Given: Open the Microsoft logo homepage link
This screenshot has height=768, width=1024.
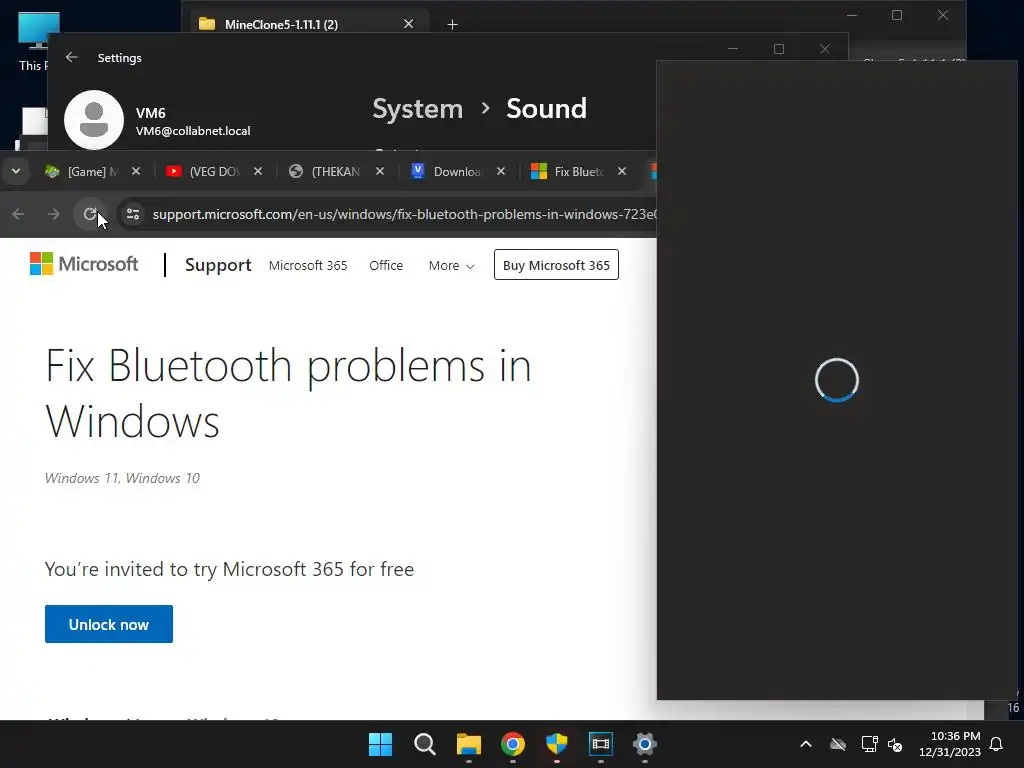Looking at the screenshot, I should [x=84, y=264].
